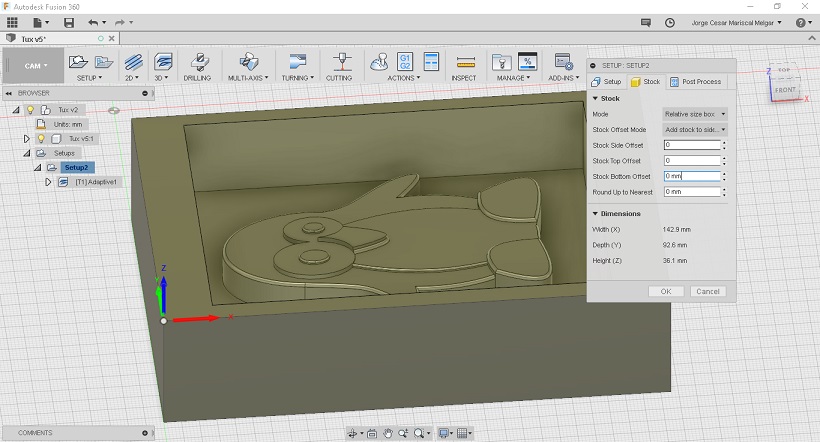
Task: Open the setup sheet icon
Action: tap(431, 62)
